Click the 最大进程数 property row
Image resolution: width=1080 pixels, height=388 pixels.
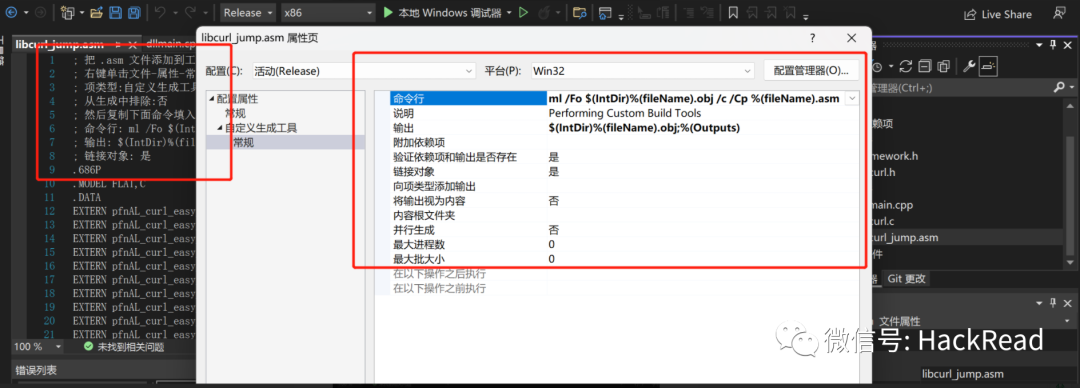[624, 244]
